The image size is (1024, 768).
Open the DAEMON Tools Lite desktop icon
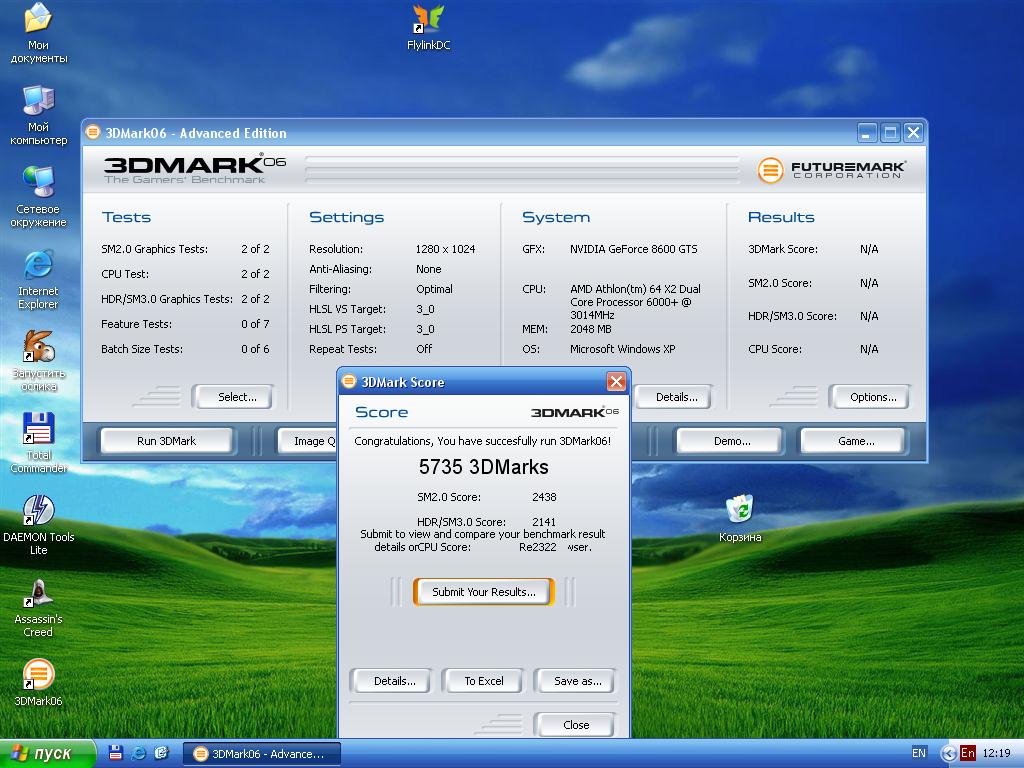pos(38,511)
